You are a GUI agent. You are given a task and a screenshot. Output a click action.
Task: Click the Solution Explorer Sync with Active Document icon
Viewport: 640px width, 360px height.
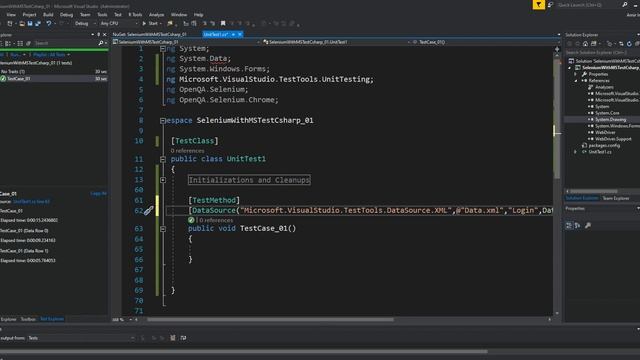coord(621,44)
